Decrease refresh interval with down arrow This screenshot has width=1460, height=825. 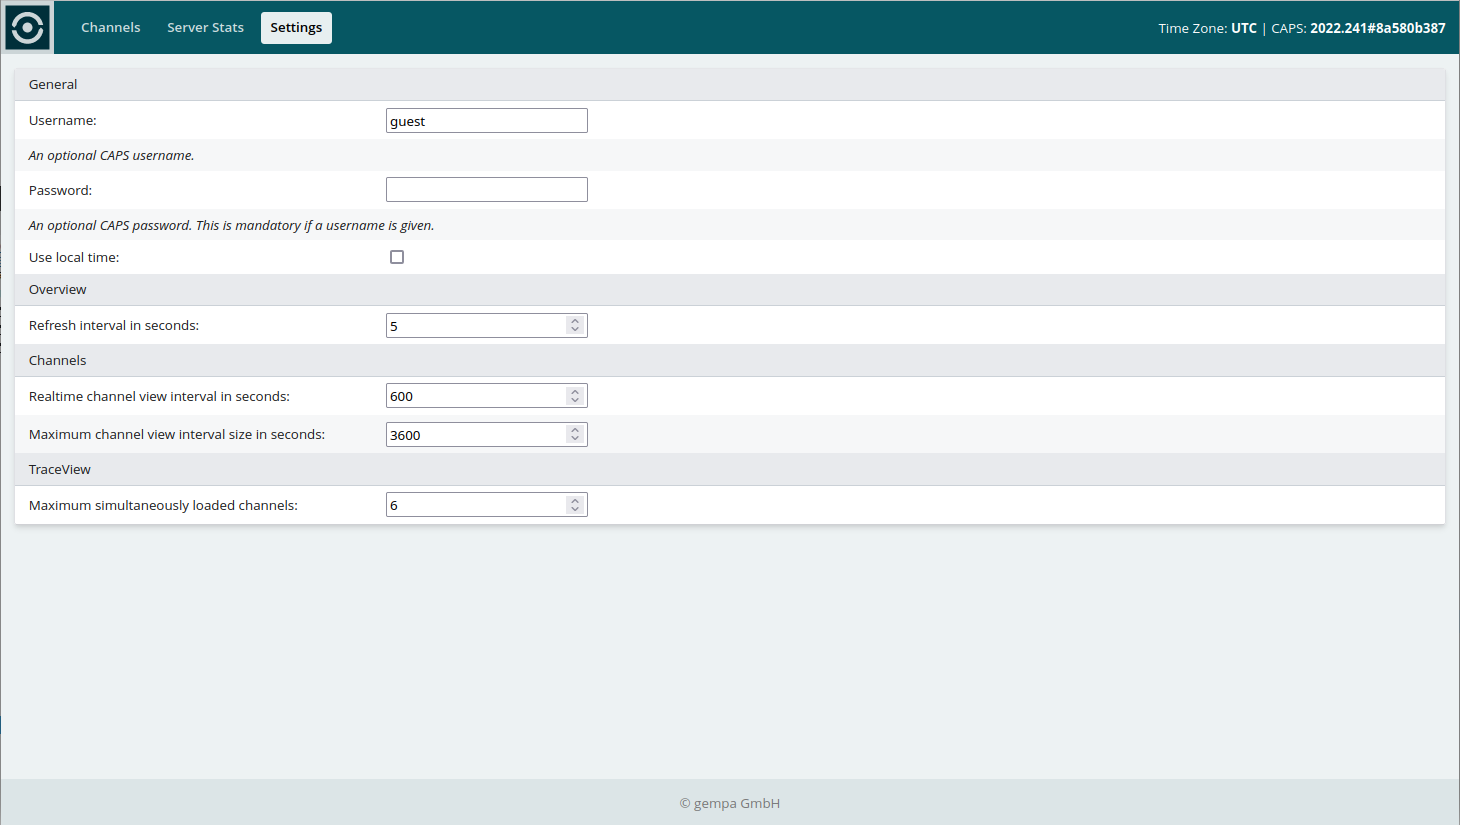[575, 330]
